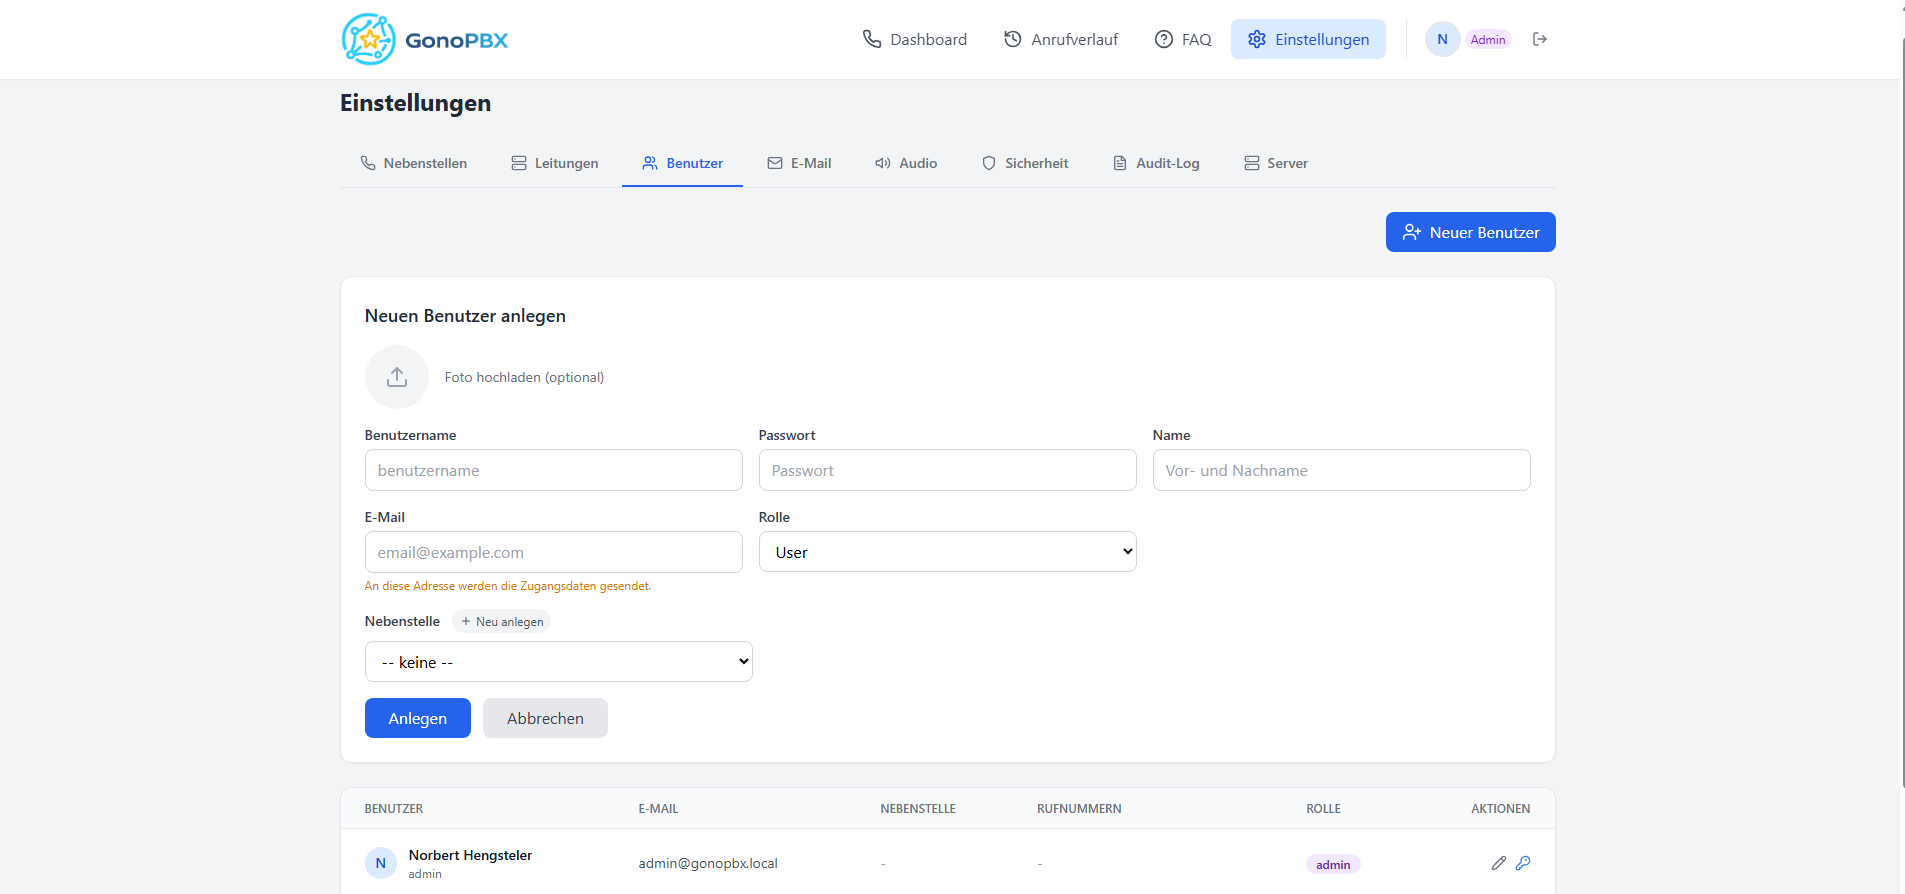Open the FAQ page
1905x894 pixels.
point(1183,39)
